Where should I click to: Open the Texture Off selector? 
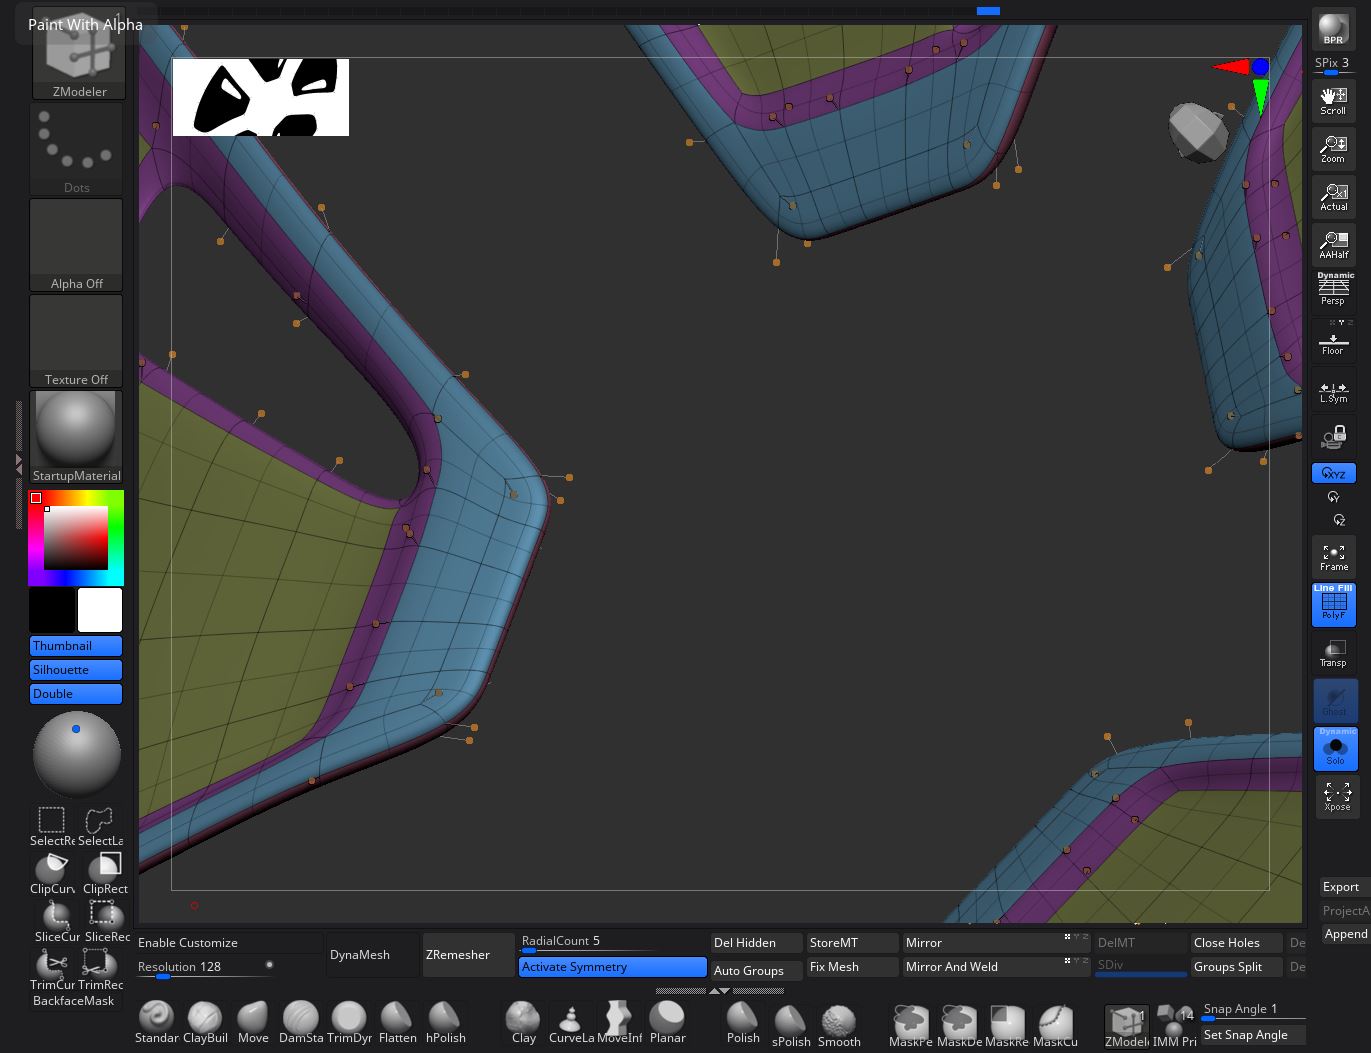click(x=76, y=341)
